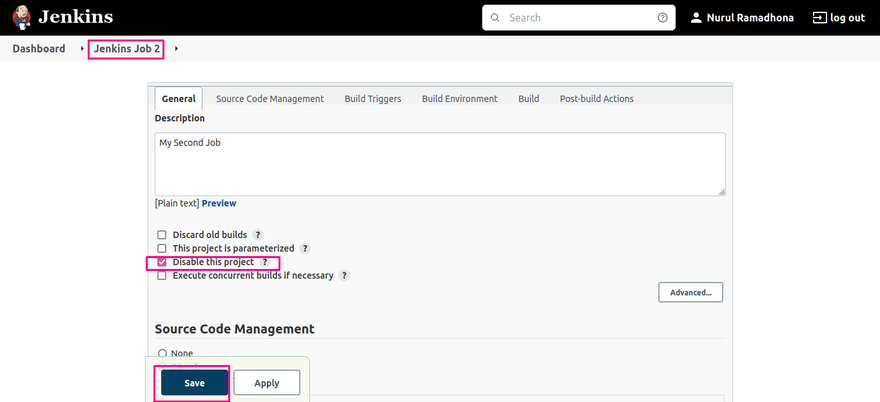Screen dimensions: 880x402
Task: Click the Jenkins butler logo icon
Action: (22, 17)
